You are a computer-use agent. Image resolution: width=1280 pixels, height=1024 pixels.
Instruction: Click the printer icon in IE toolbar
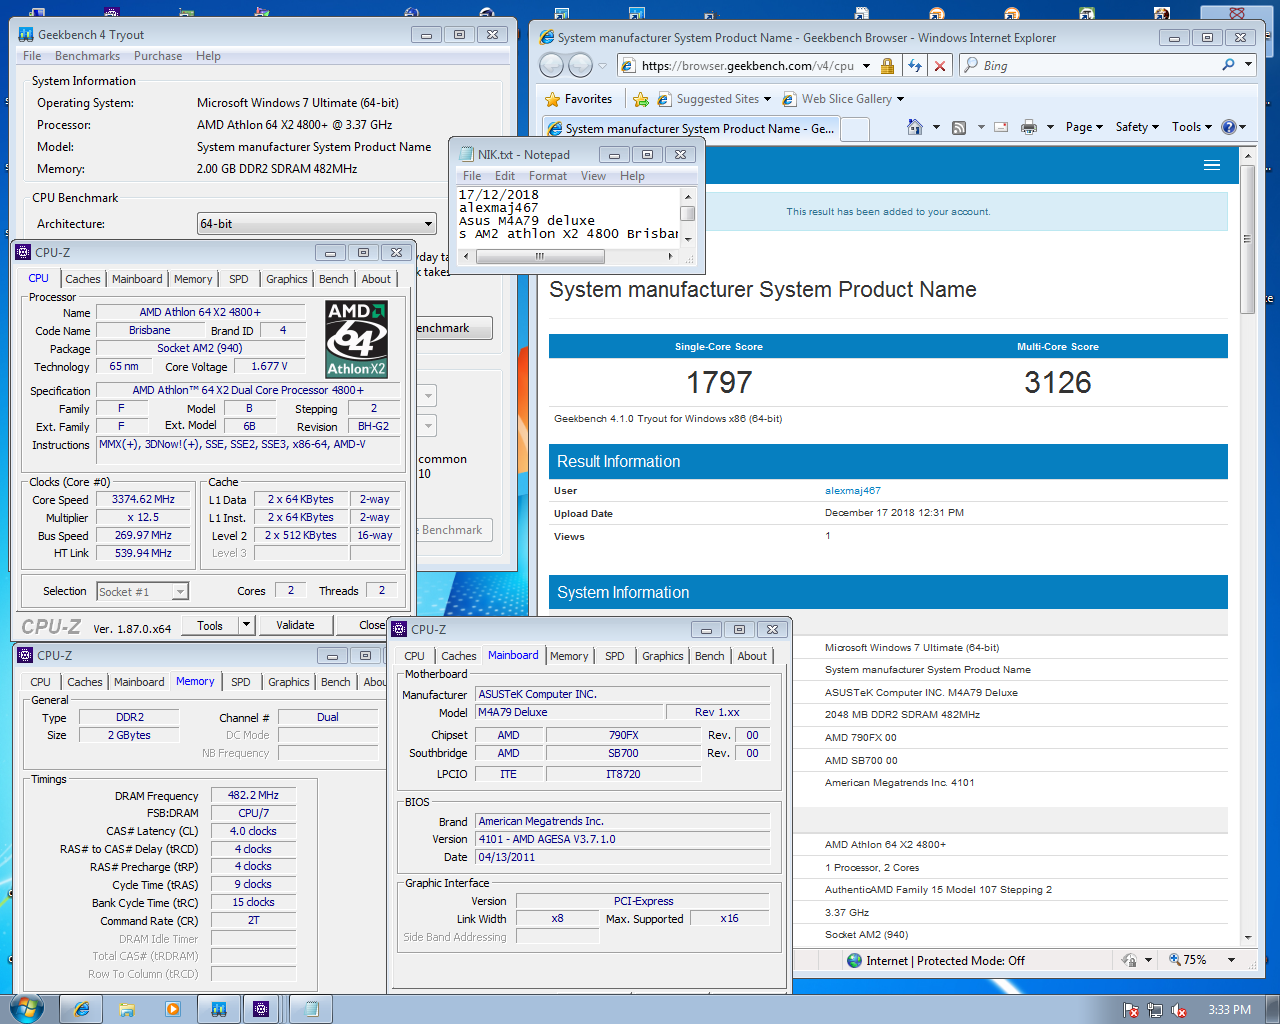(1029, 127)
